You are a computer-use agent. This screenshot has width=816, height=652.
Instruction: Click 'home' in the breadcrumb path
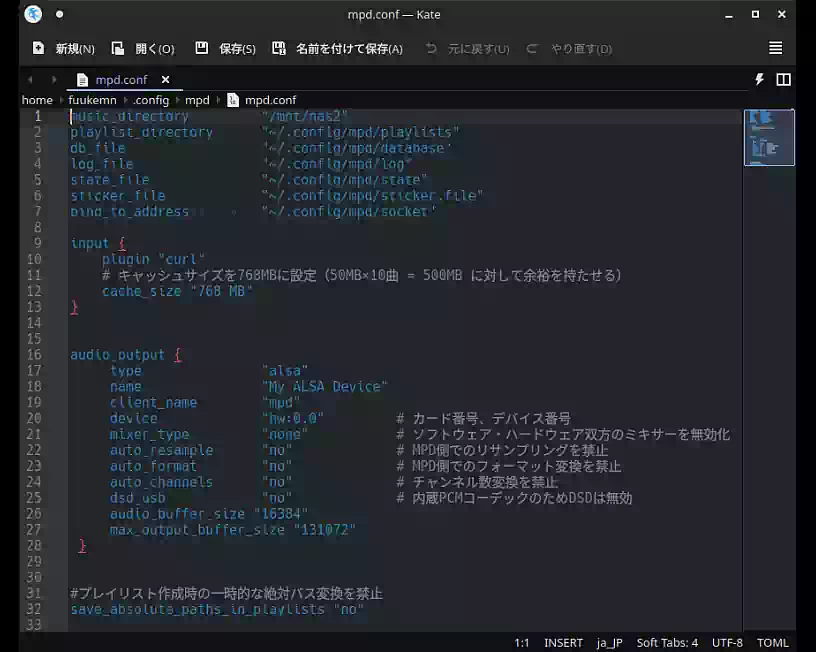point(37,100)
